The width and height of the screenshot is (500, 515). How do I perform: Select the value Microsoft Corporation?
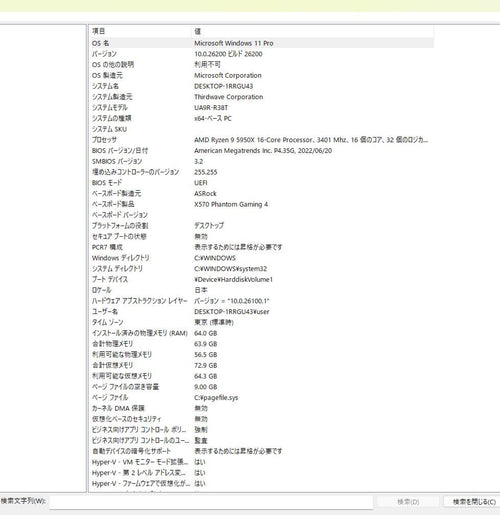tap(228, 75)
